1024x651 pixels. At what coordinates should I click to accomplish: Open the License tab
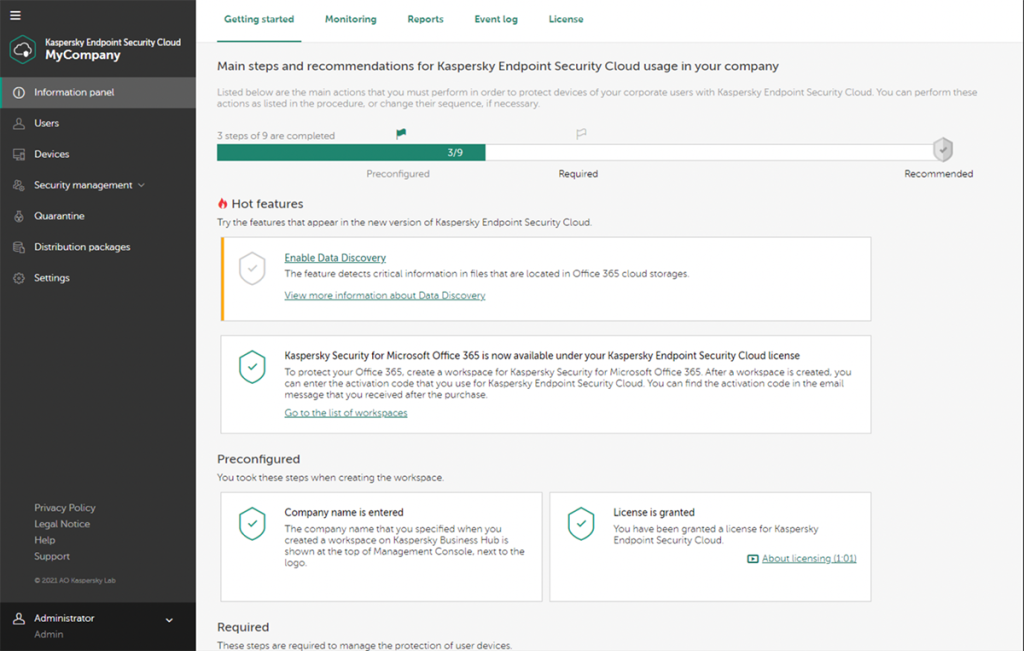point(566,20)
